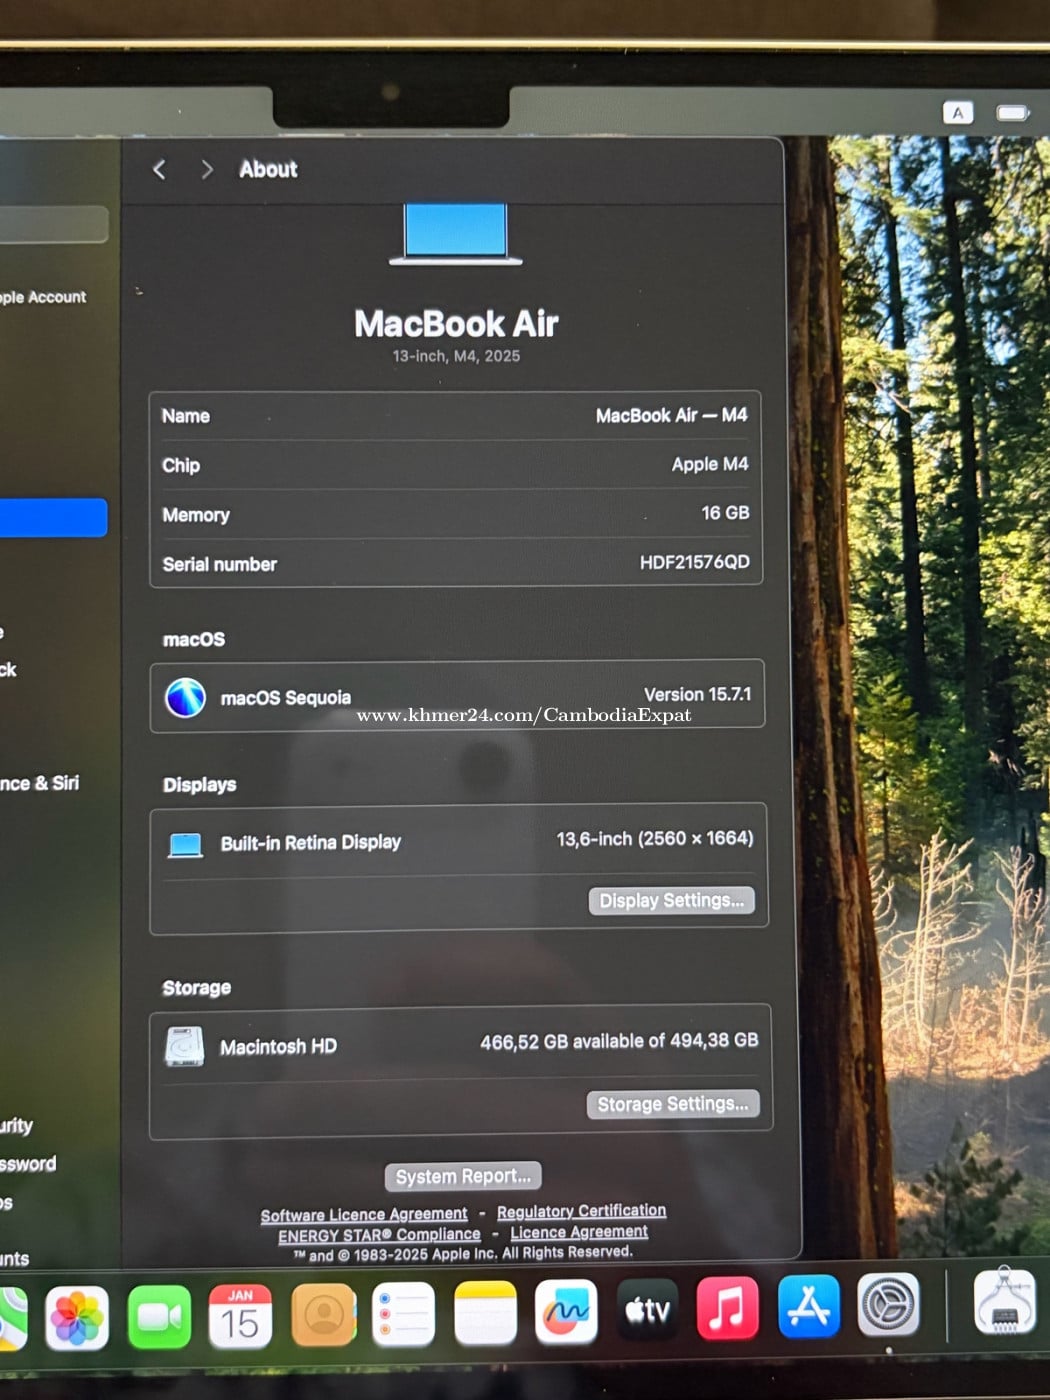Go back using the left chevron
Viewport: 1050px width, 1400px height.
(159, 170)
